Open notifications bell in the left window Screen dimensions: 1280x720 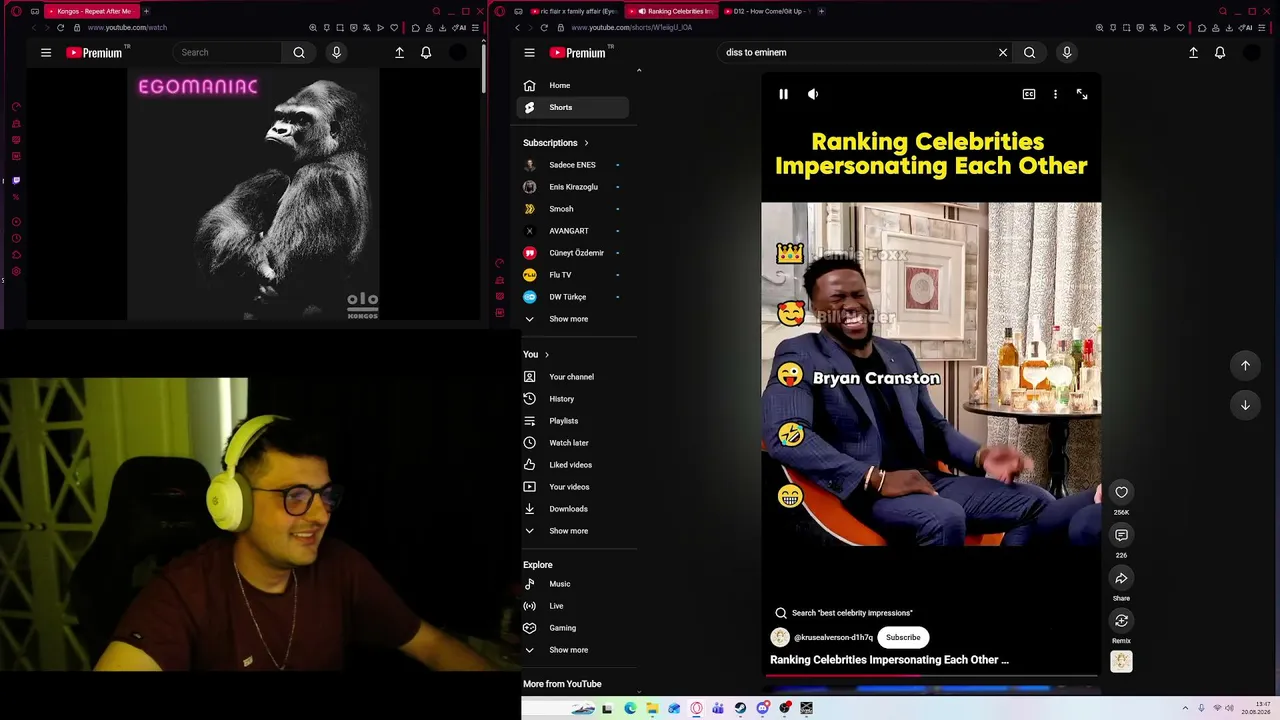(426, 52)
